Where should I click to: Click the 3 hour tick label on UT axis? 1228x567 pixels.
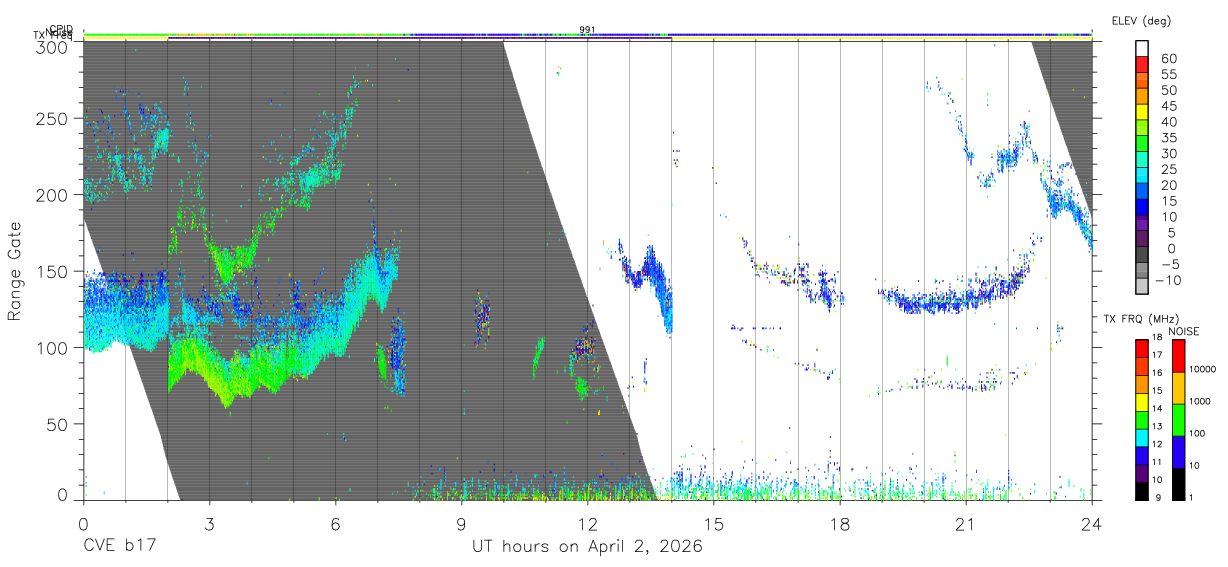(210, 524)
